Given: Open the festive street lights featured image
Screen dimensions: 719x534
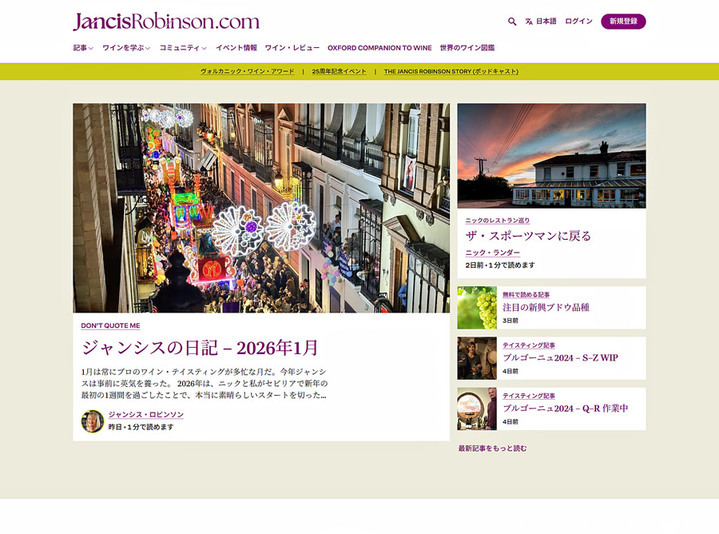Looking at the screenshot, I should point(261,208).
